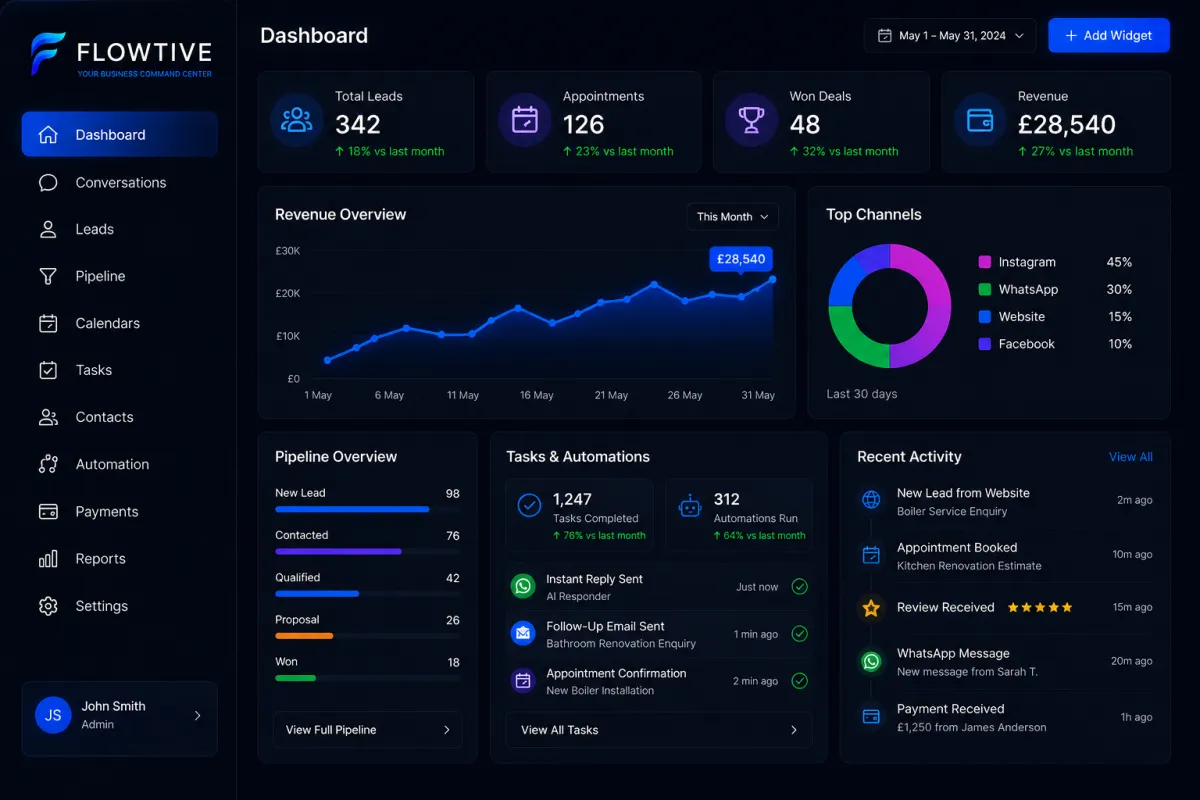Click the £28,540 data point on revenue chart
This screenshot has height=800, width=1200.
(x=772, y=280)
